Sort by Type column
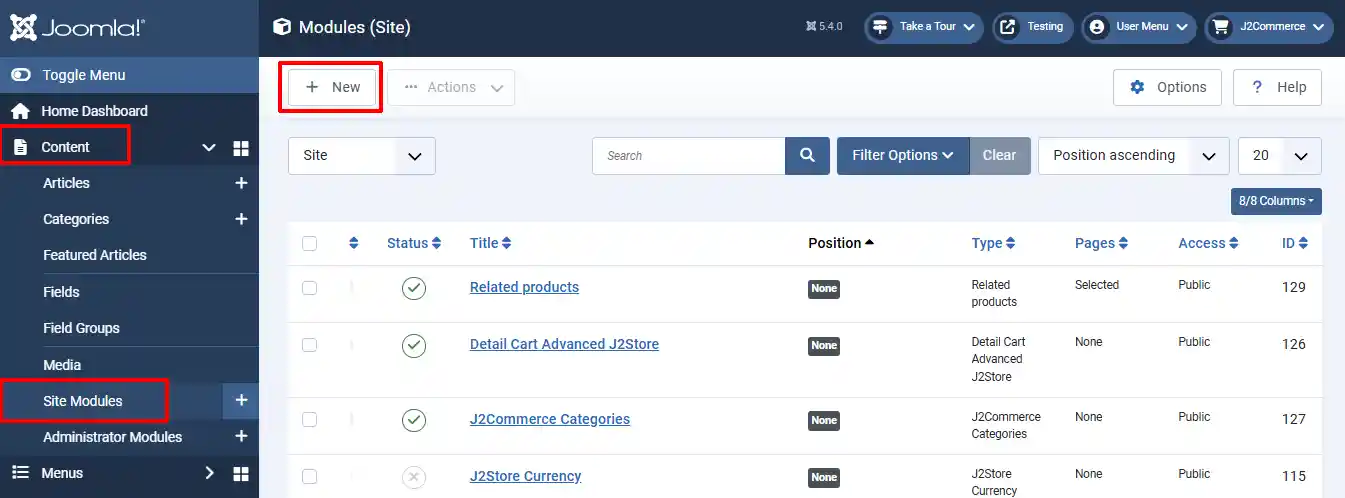The width and height of the screenshot is (1345, 498). point(993,243)
